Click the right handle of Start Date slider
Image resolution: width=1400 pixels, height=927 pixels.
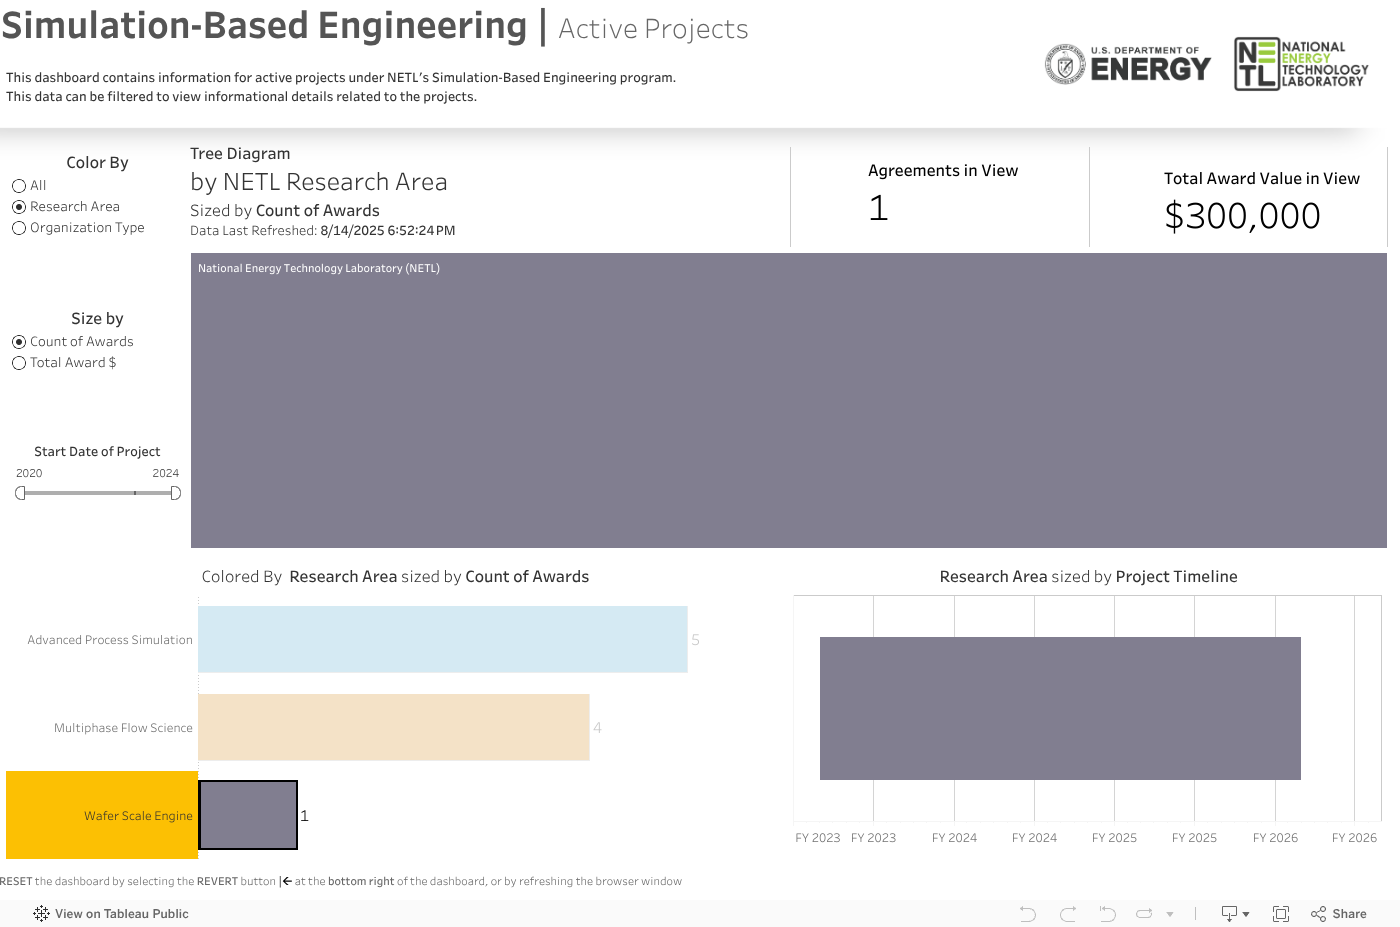coord(176,493)
